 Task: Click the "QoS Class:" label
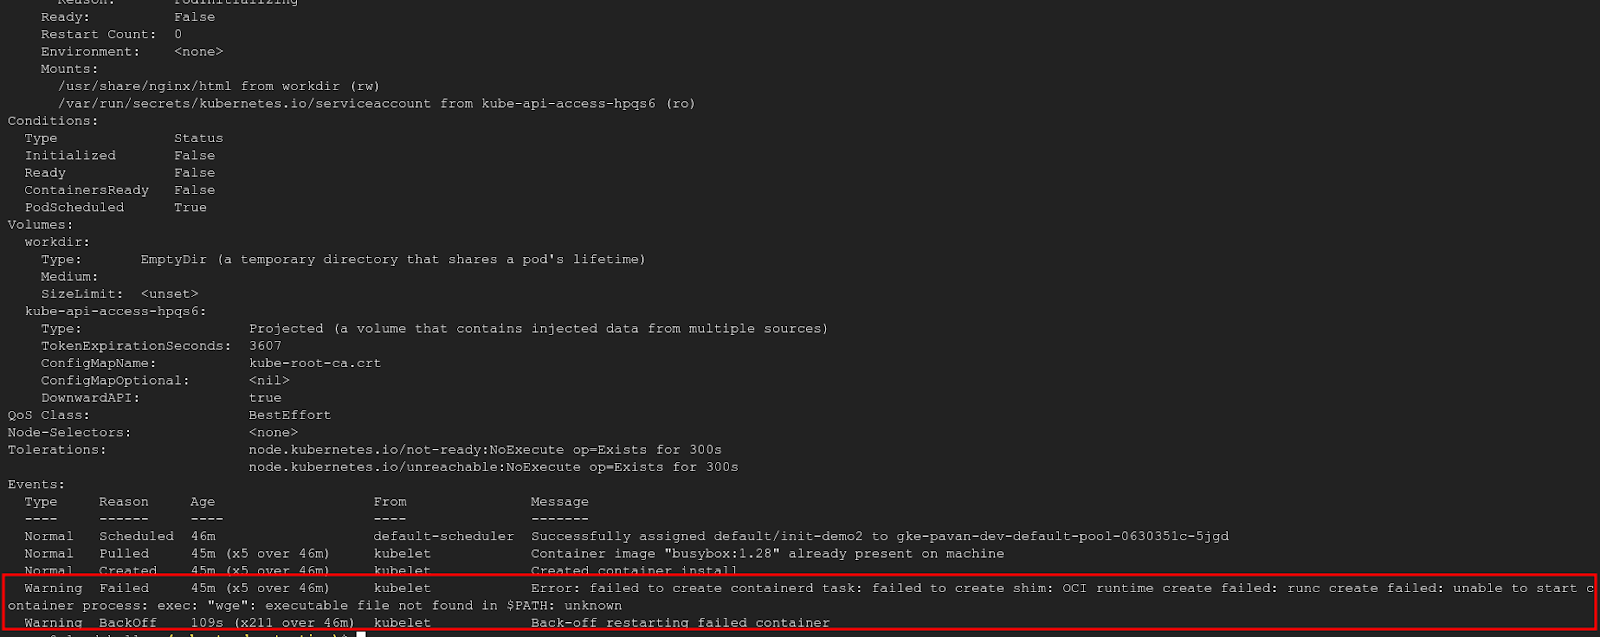49,415
